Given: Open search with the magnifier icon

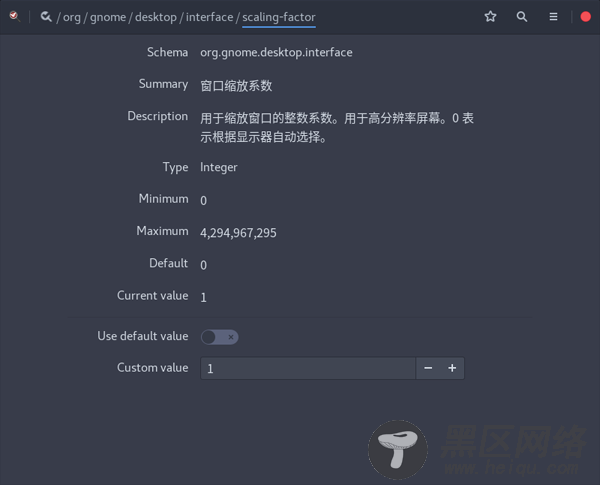Looking at the screenshot, I should pyautogui.click(x=522, y=16).
